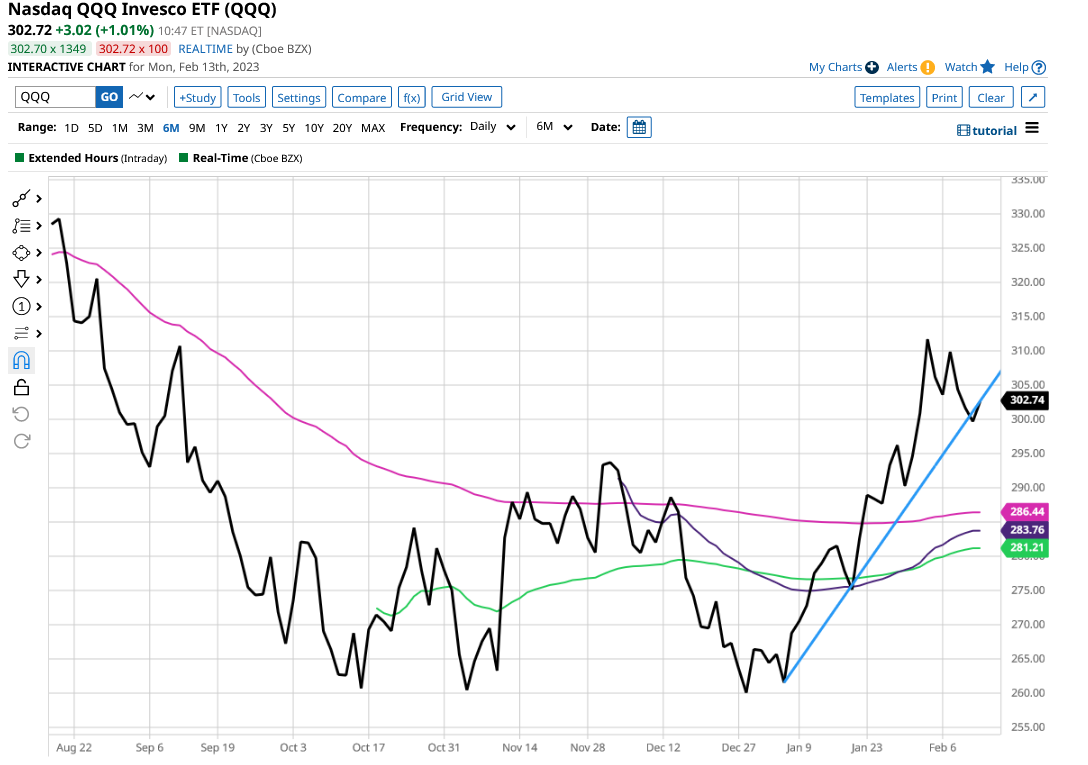The height and width of the screenshot is (765, 1088).
Task: Set range to 5D
Action: point(95,128)
